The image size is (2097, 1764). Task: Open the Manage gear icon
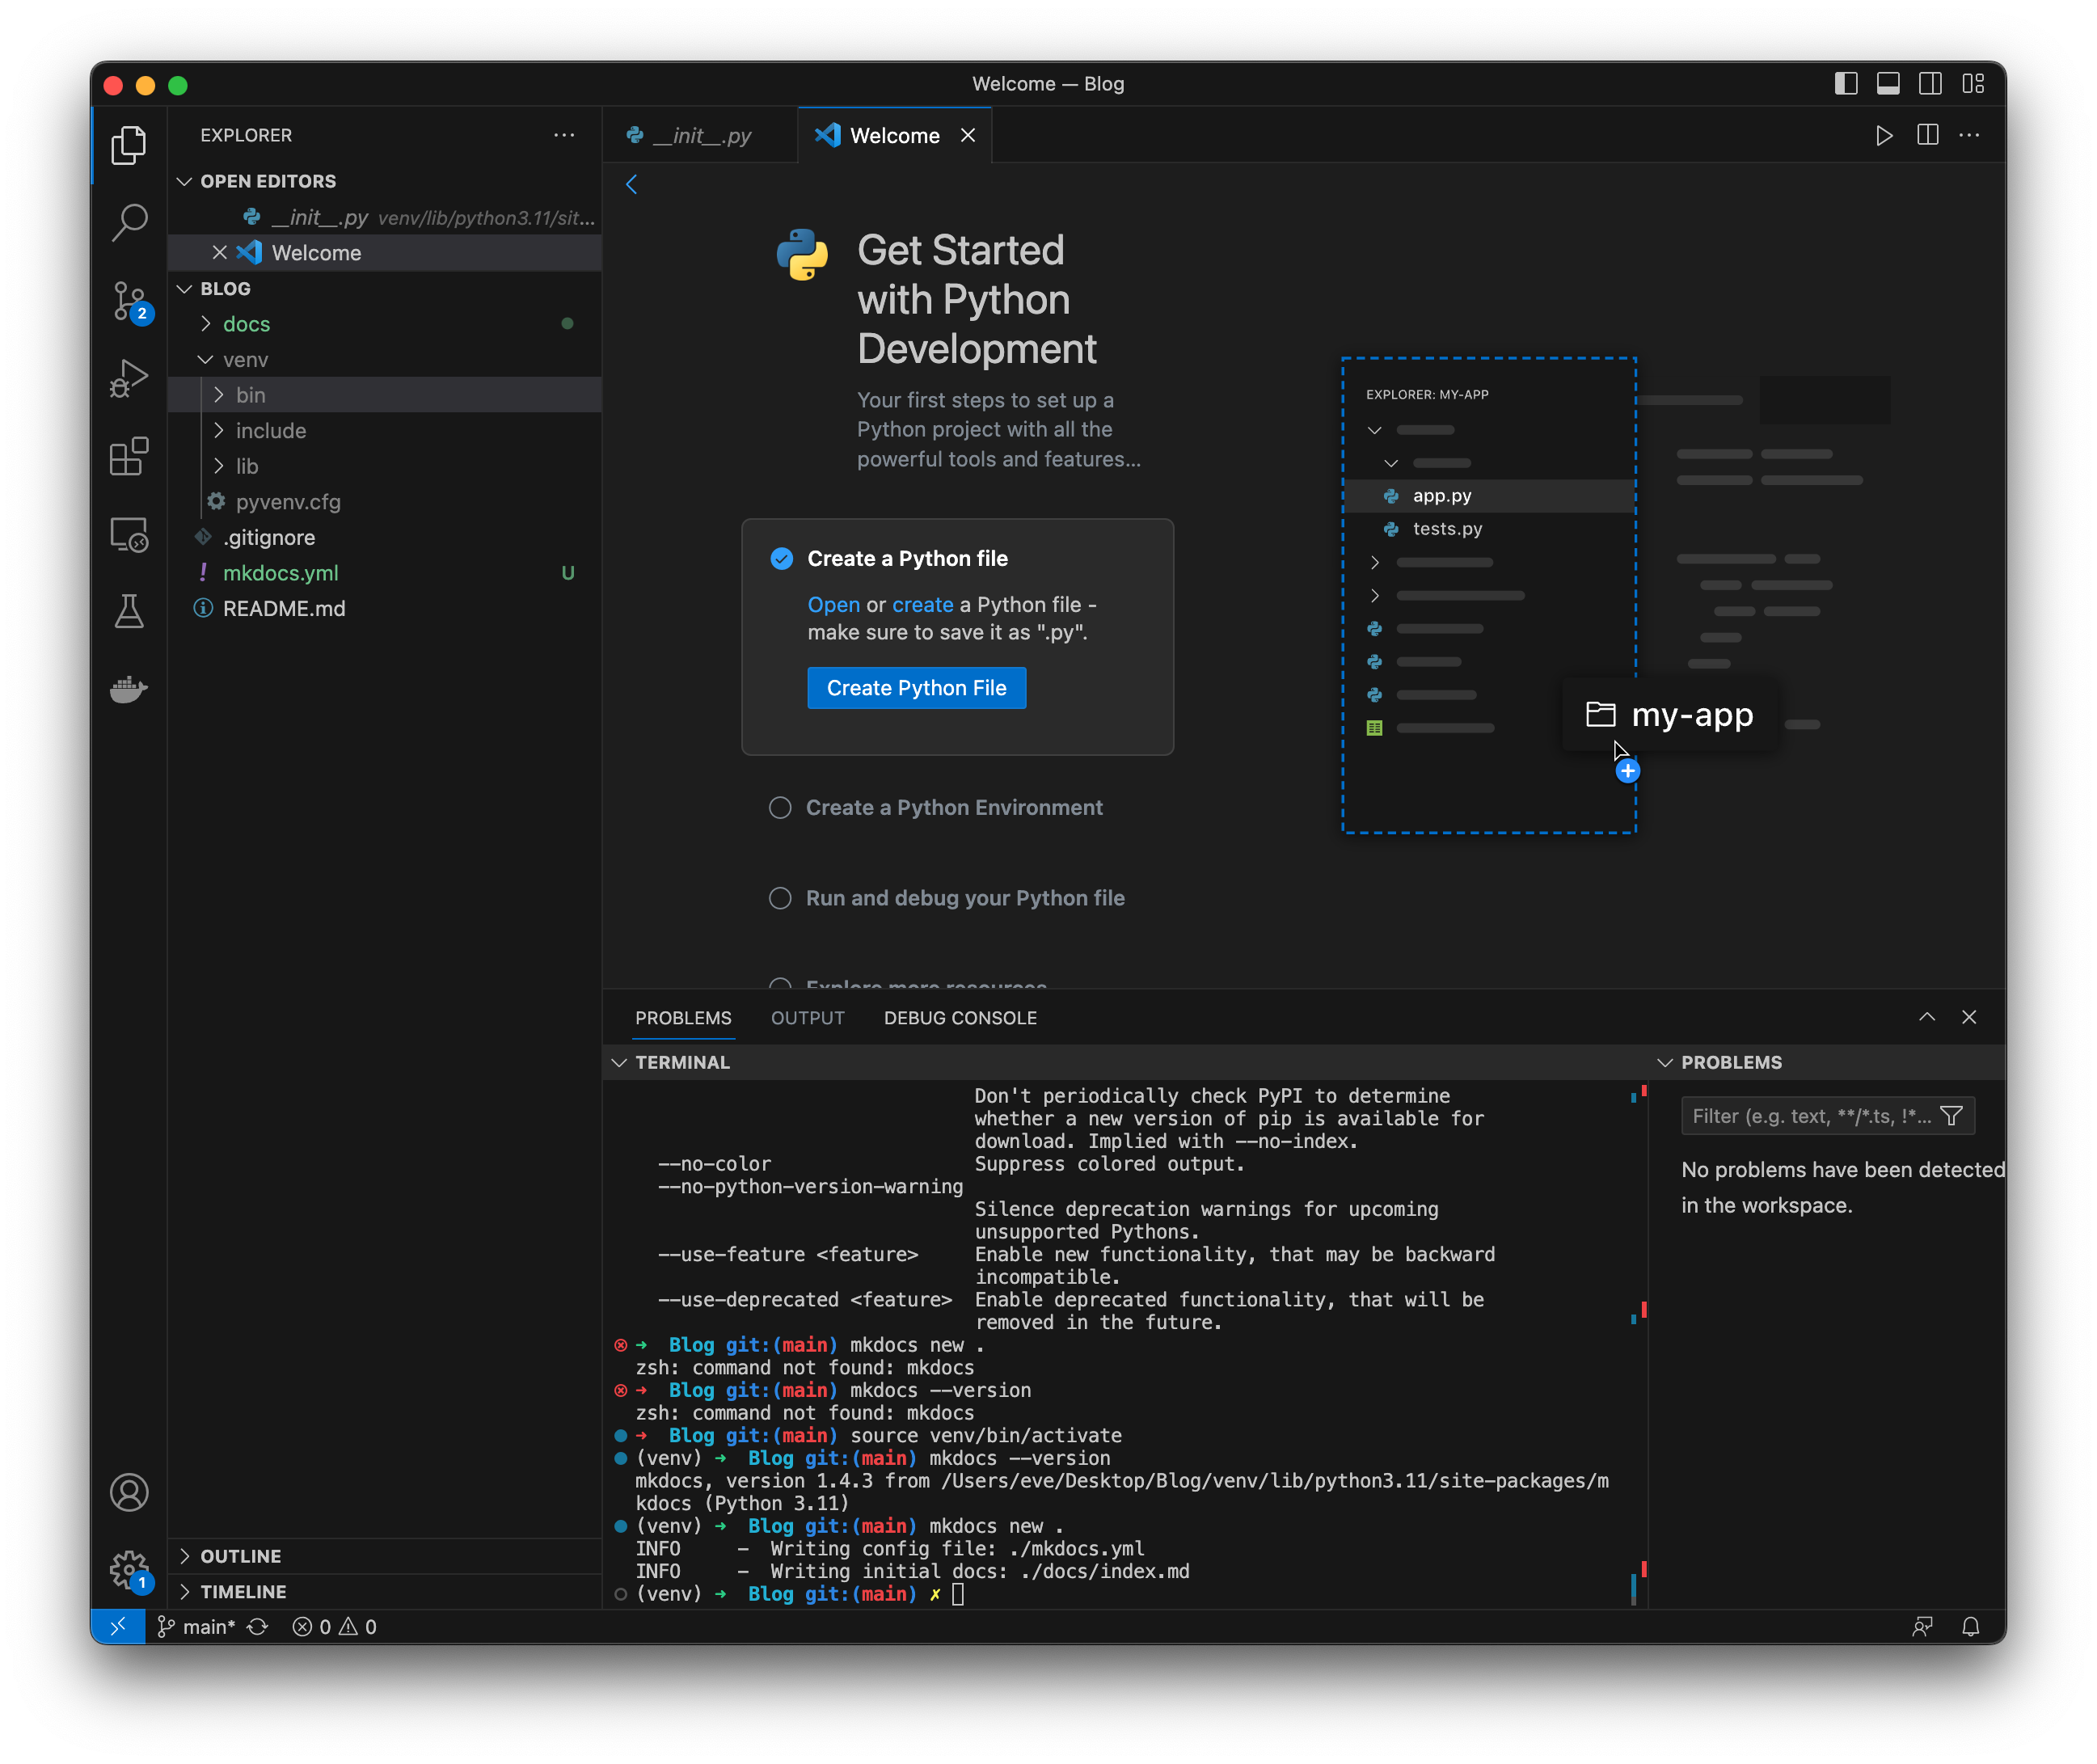click(129, 1570)
